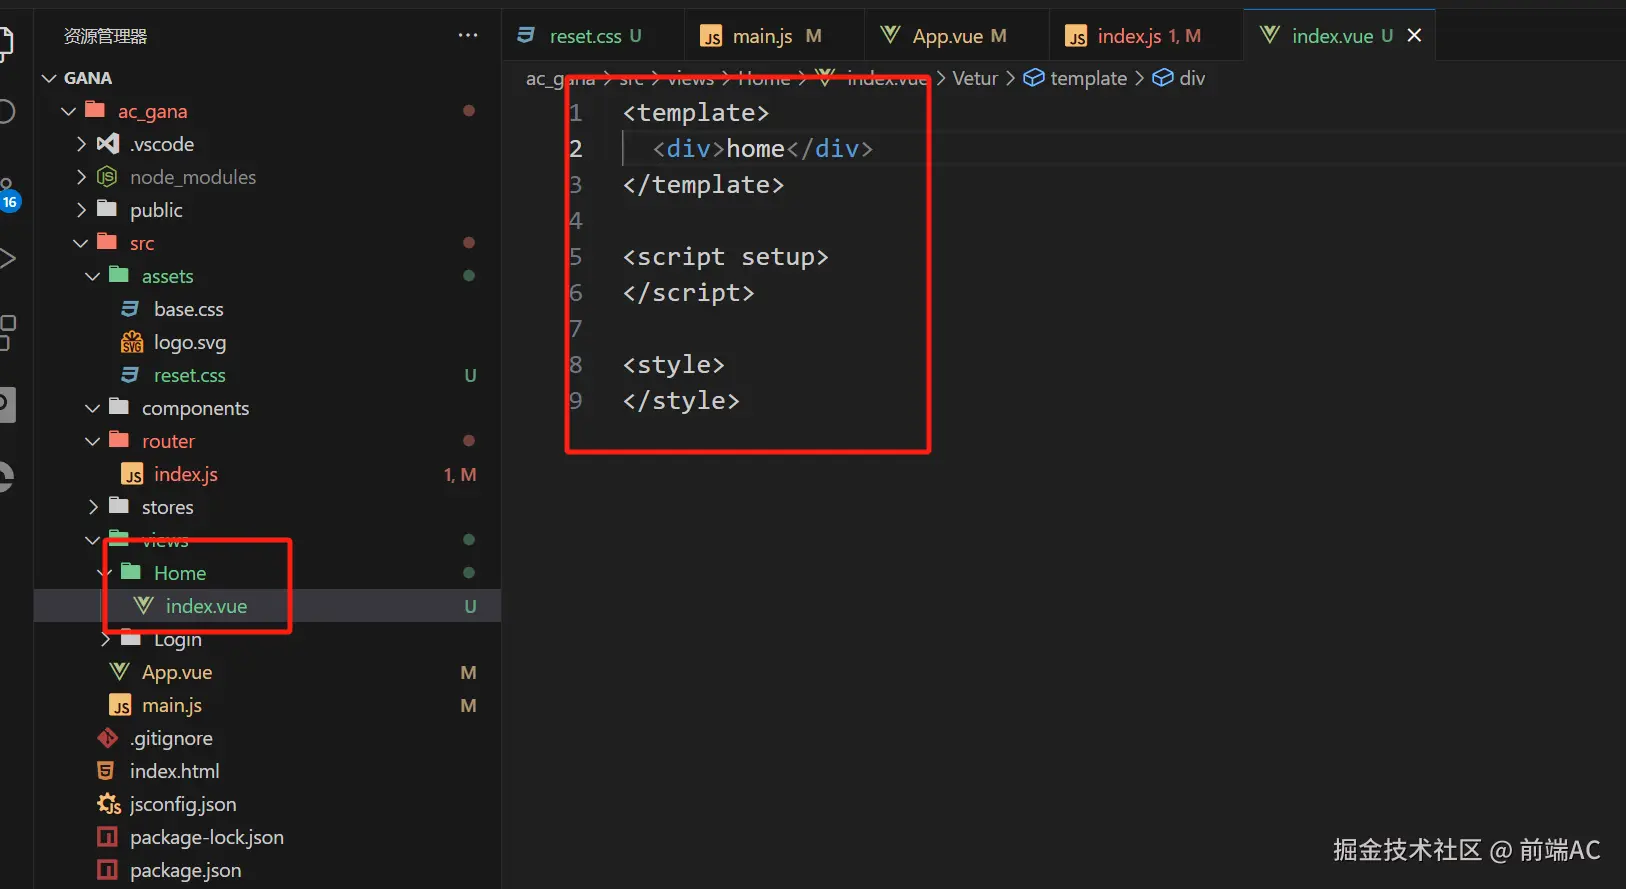Click the SVG icon next to logo.svg
Viewport: 1626px width, 889px height.
(x=131, y=343)
